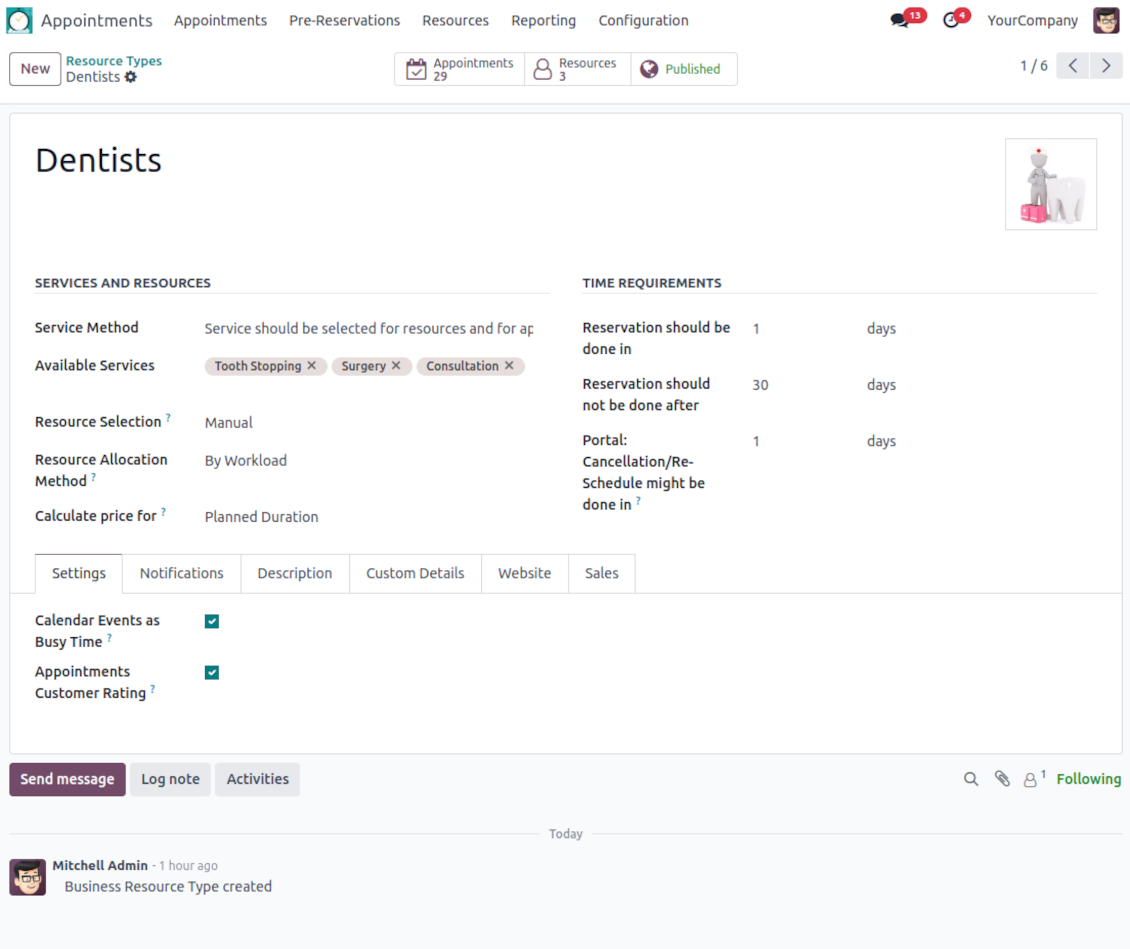
Task: Click the paperclip attachments icon
Action: 1002,779
